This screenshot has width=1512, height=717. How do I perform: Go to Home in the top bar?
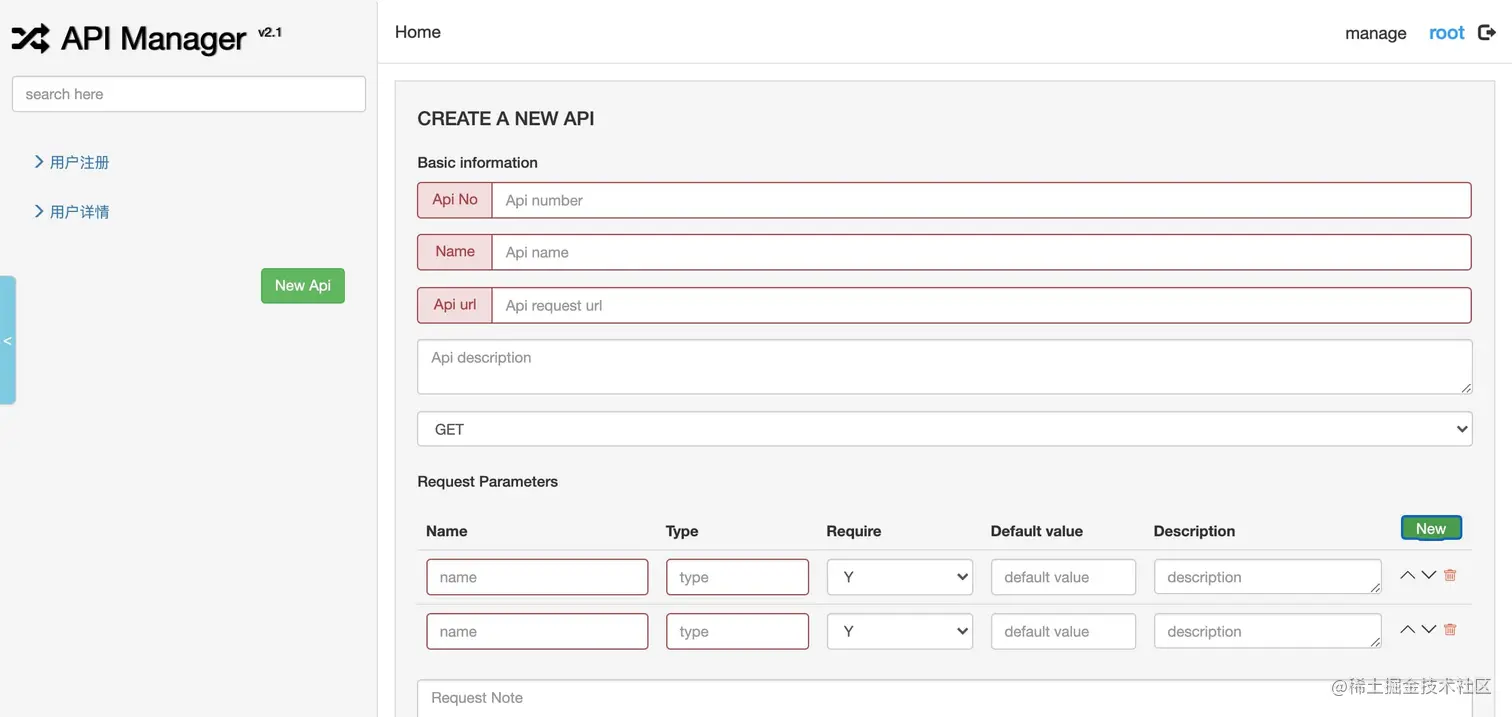418,32
